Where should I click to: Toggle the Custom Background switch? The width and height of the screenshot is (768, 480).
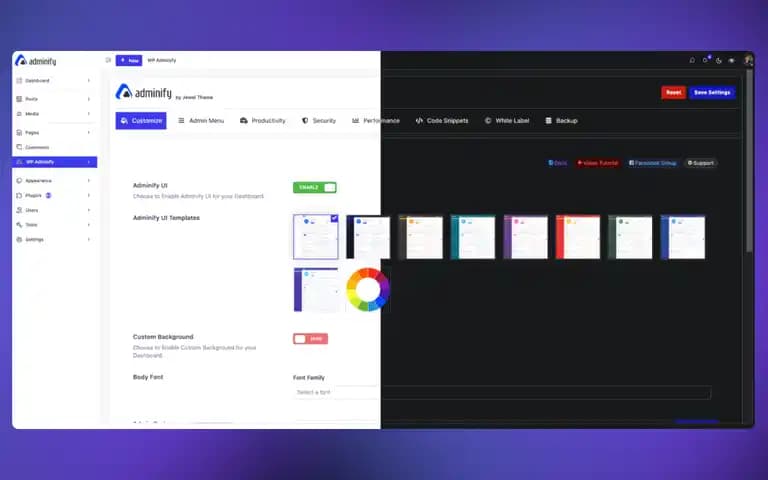[310, 339]
